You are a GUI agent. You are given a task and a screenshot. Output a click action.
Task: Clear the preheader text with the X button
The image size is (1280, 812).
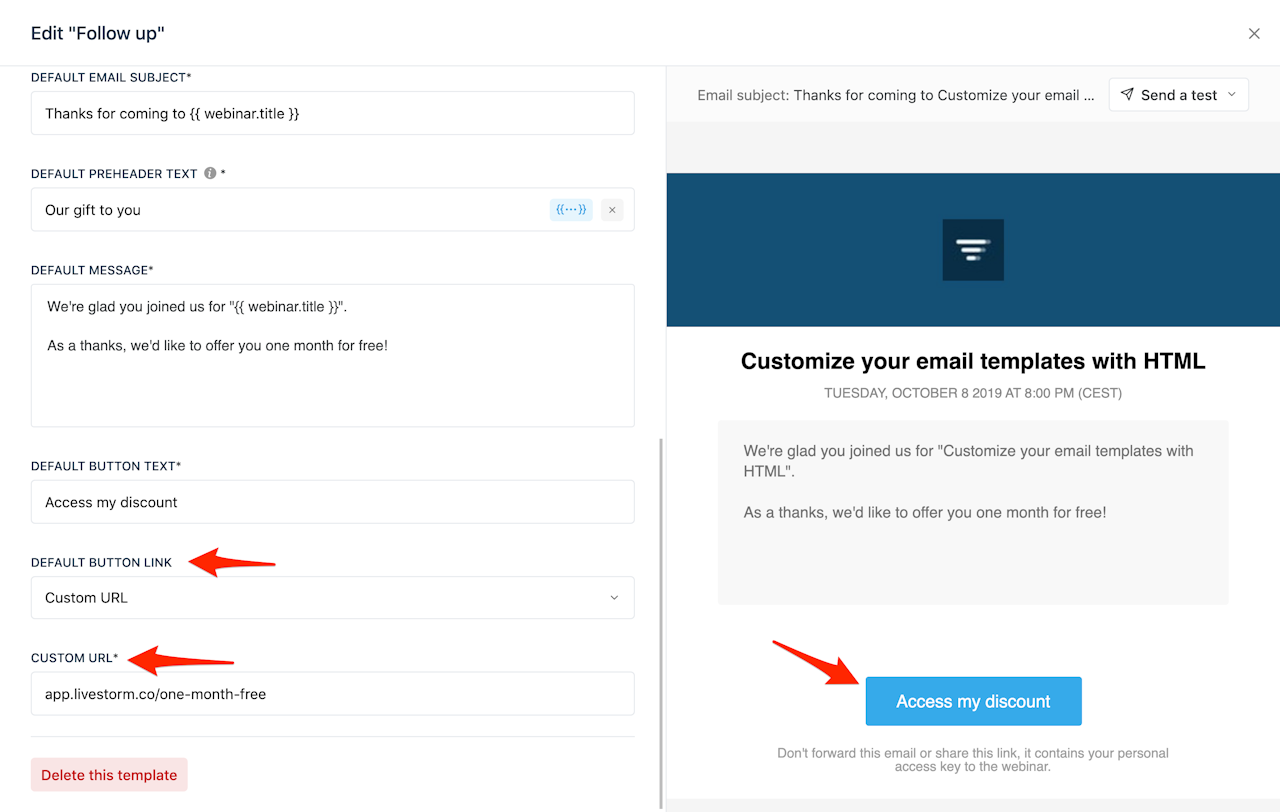point(612,210)
